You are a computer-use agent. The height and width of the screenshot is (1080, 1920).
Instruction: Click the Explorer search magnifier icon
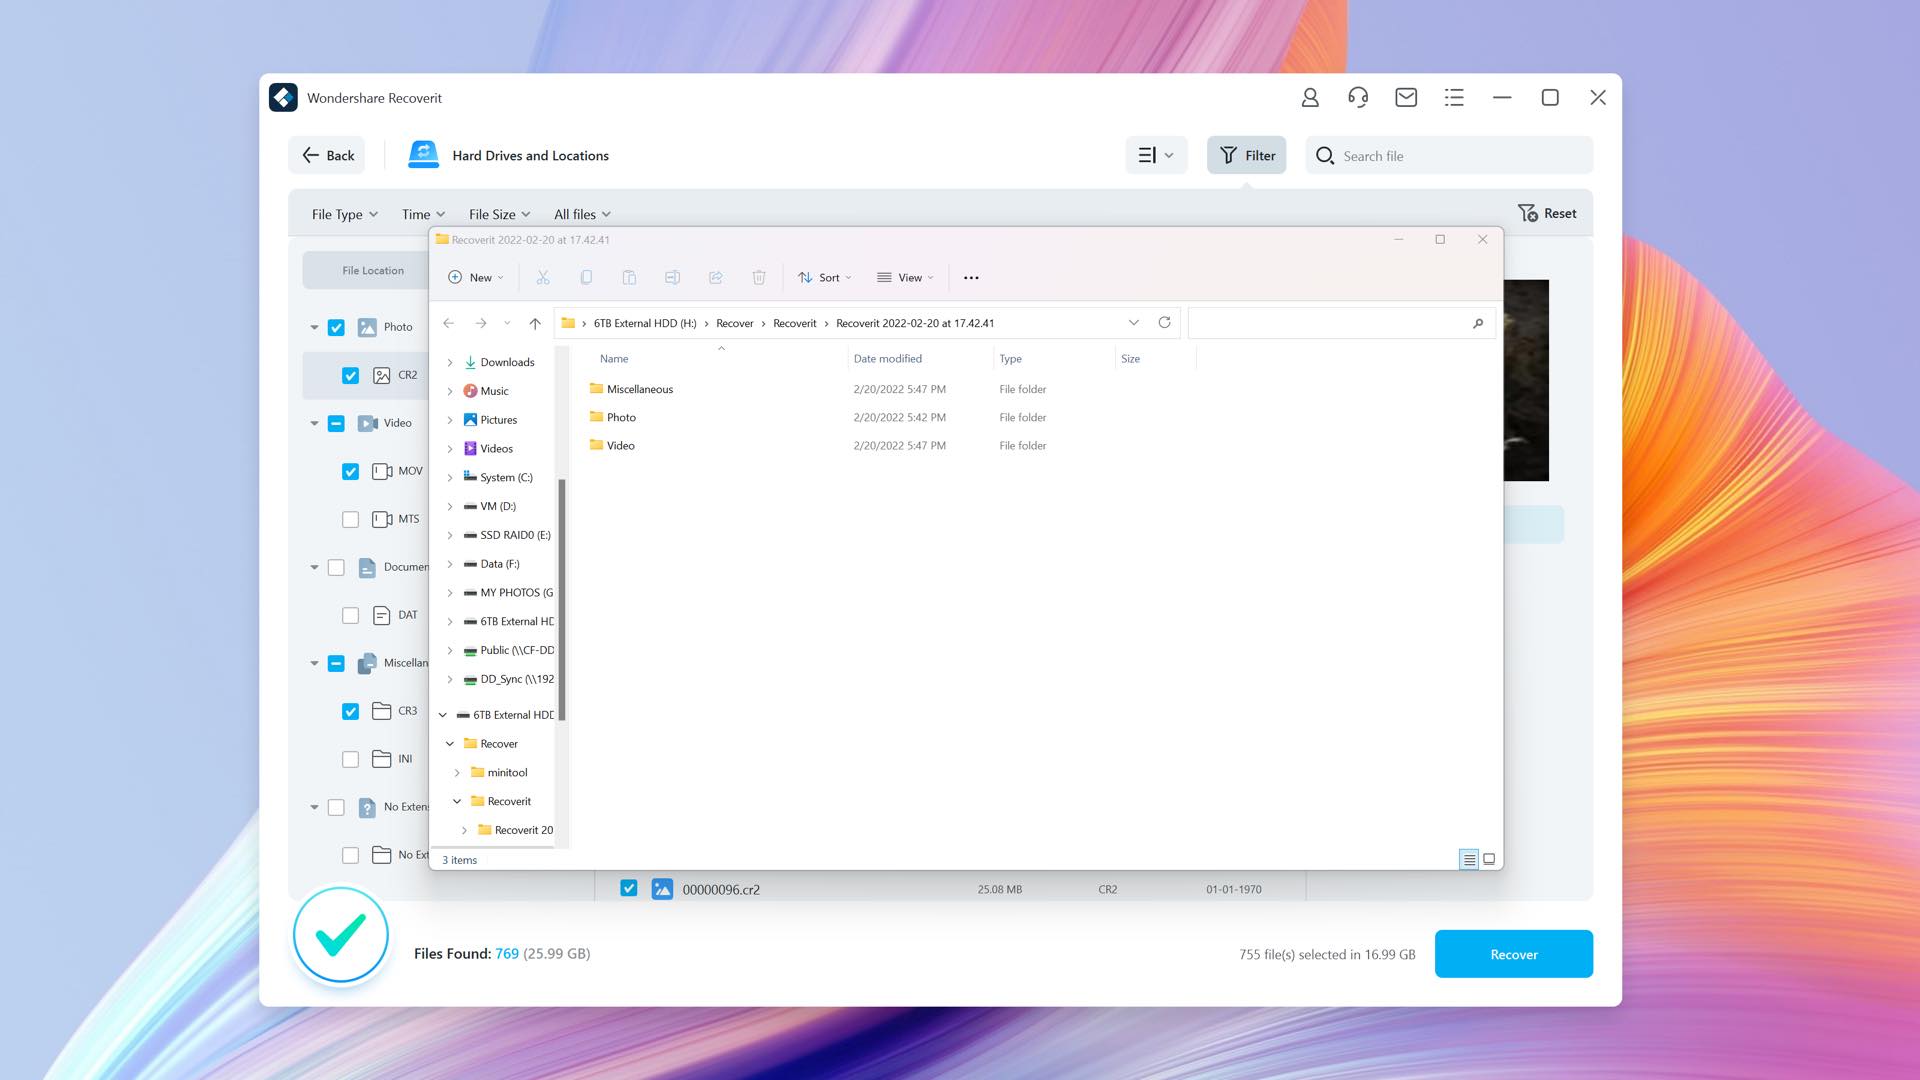point(1478,323)
